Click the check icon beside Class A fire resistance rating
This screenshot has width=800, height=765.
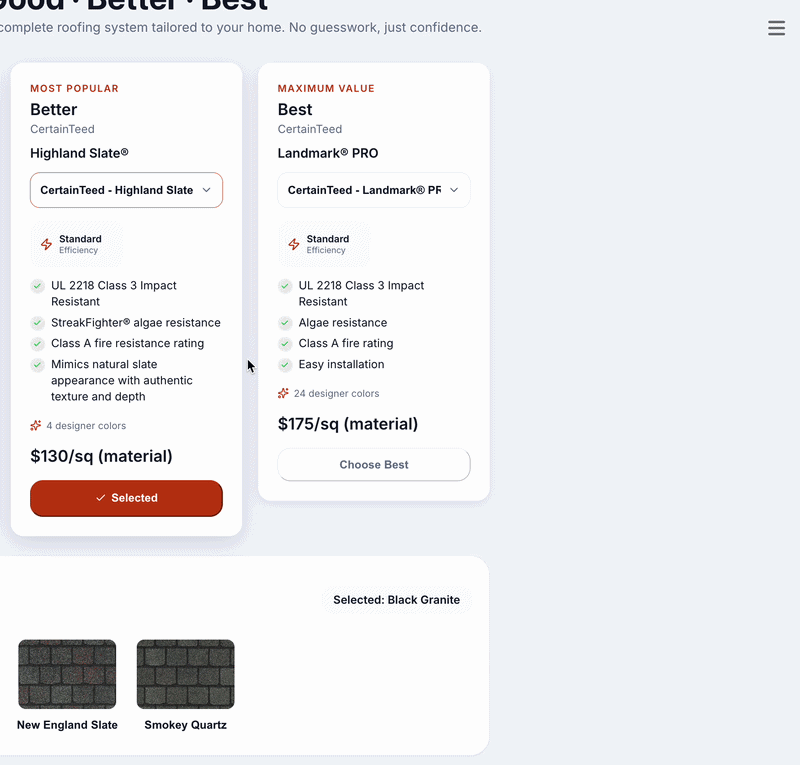click(37, 343)
